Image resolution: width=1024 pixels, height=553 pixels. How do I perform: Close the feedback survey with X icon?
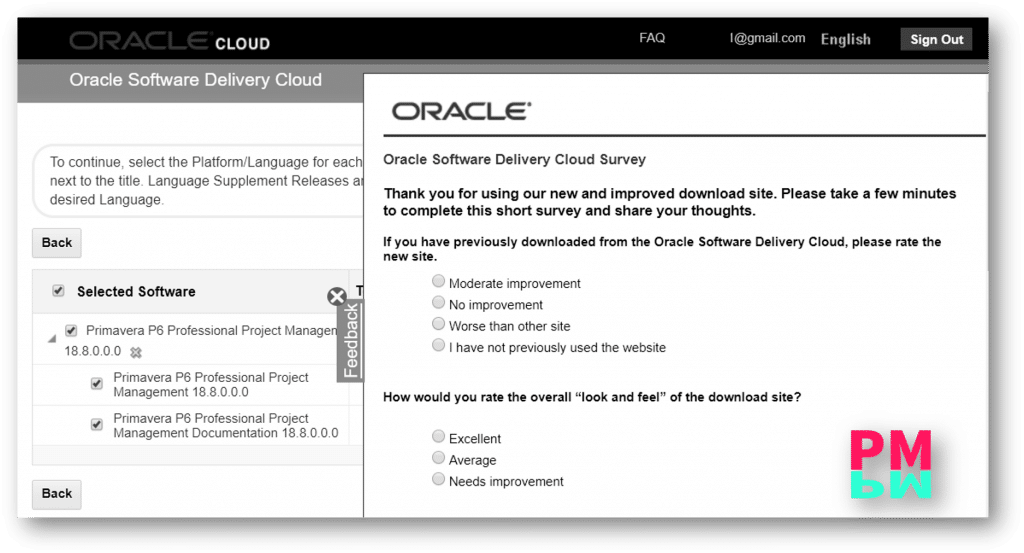coord(336,297)
